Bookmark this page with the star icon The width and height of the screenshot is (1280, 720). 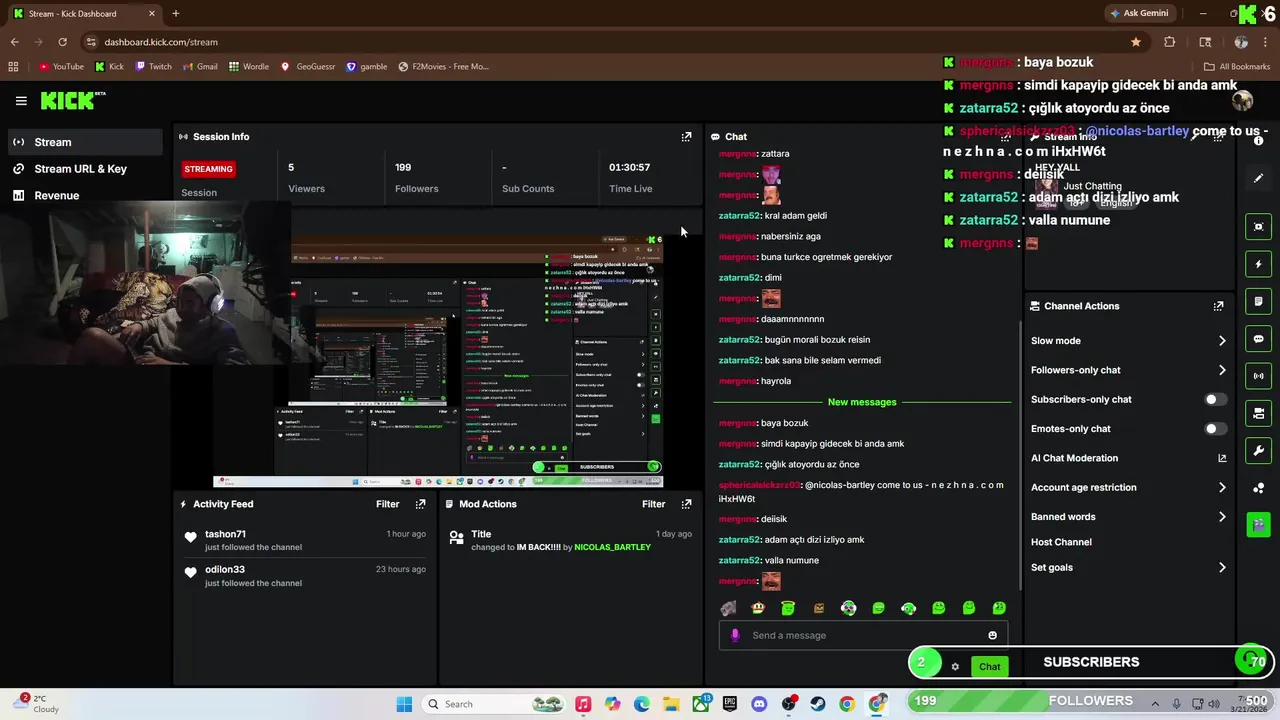point(1136,42)
